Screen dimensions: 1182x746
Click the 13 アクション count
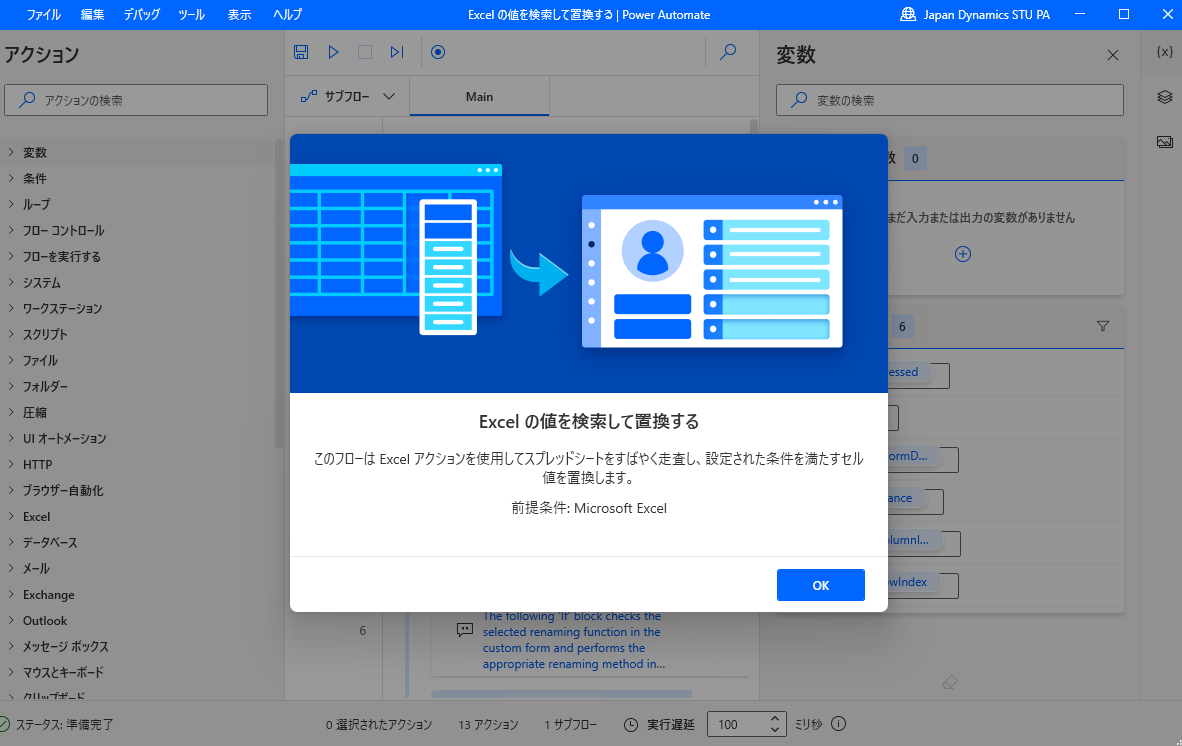tap(488, 724)
